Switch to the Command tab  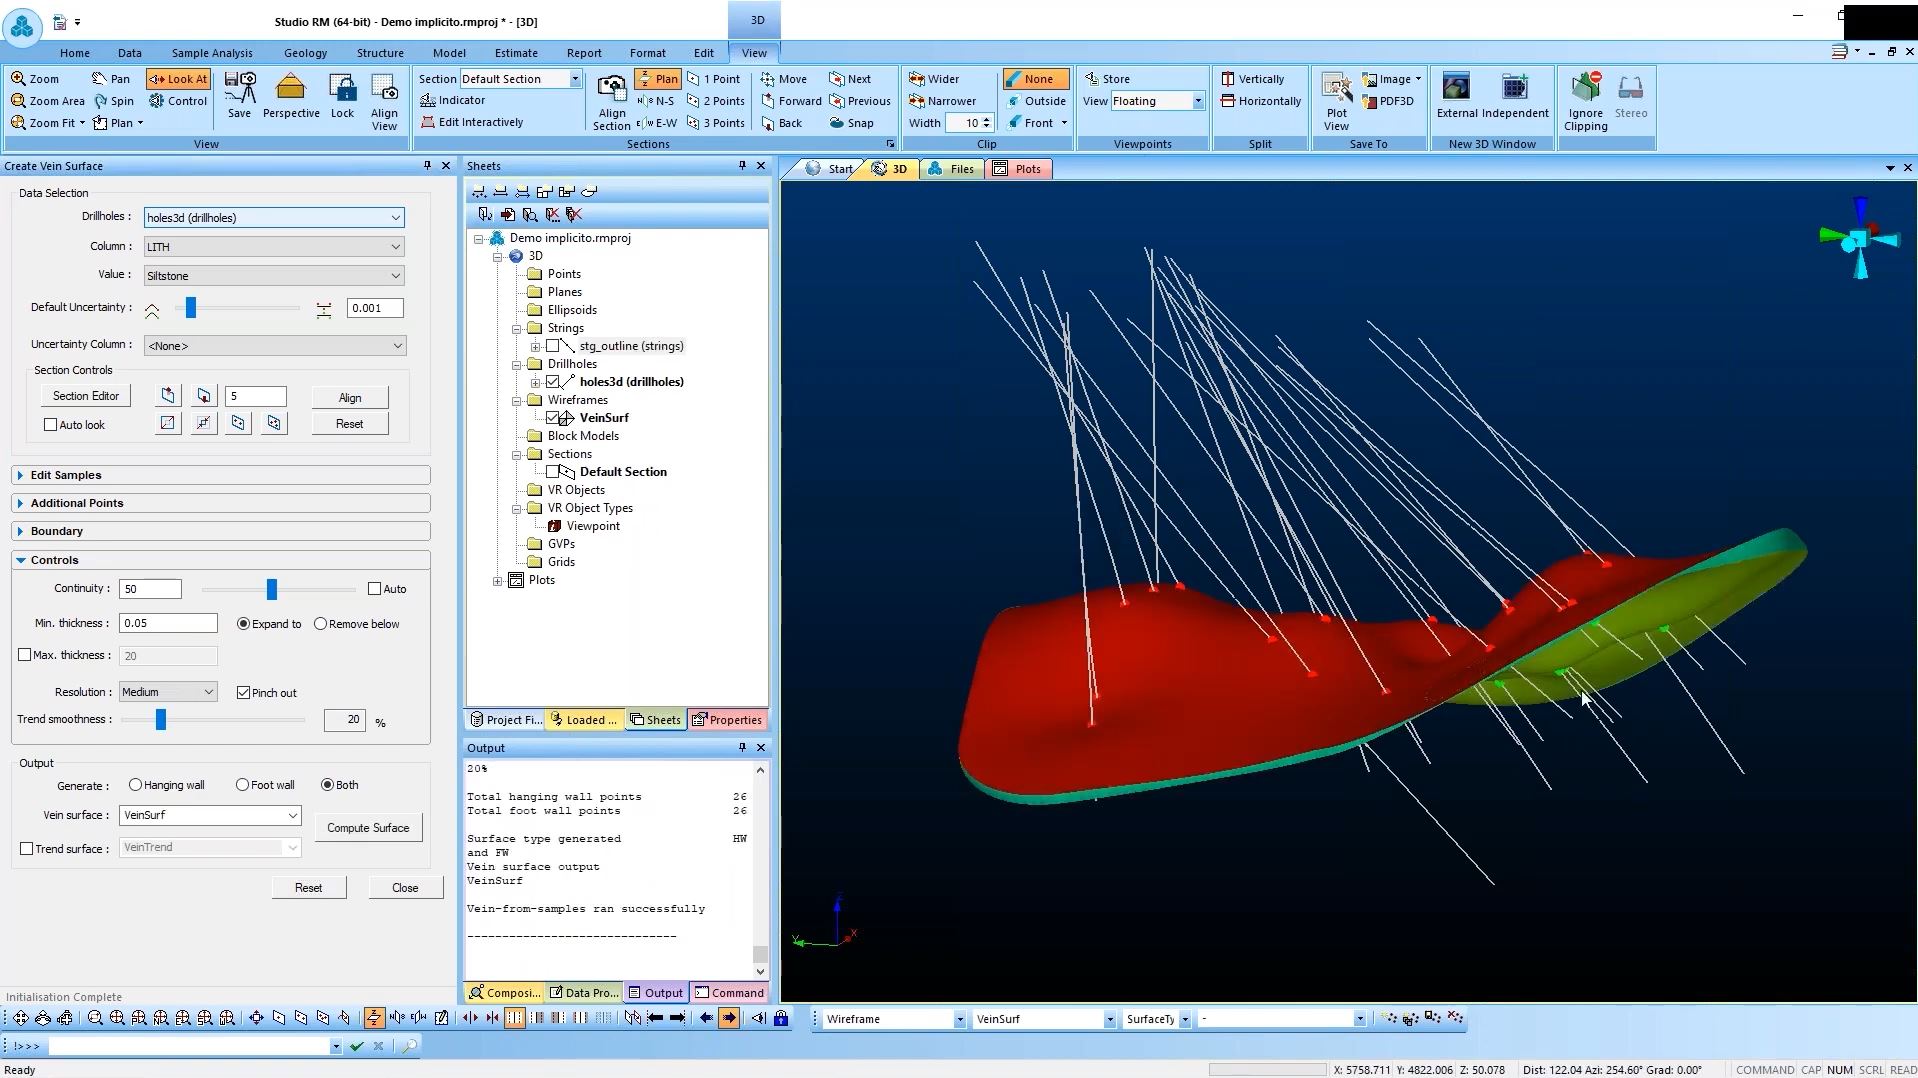click(x=729, y=993)
